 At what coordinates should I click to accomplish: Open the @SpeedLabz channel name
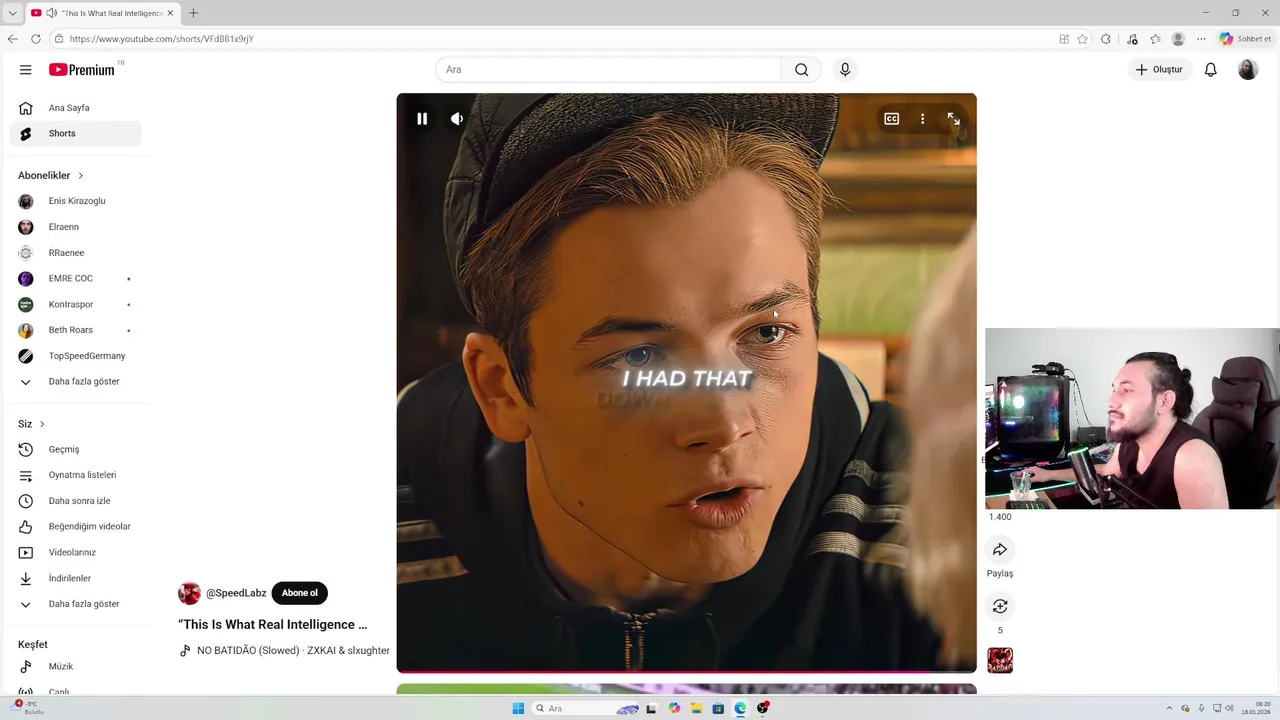tap(236, 593)
